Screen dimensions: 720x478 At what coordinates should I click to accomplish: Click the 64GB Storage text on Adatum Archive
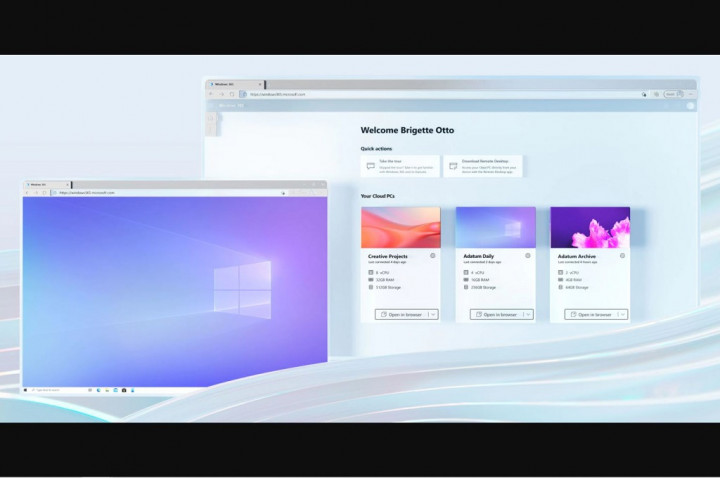coord(577,287)
